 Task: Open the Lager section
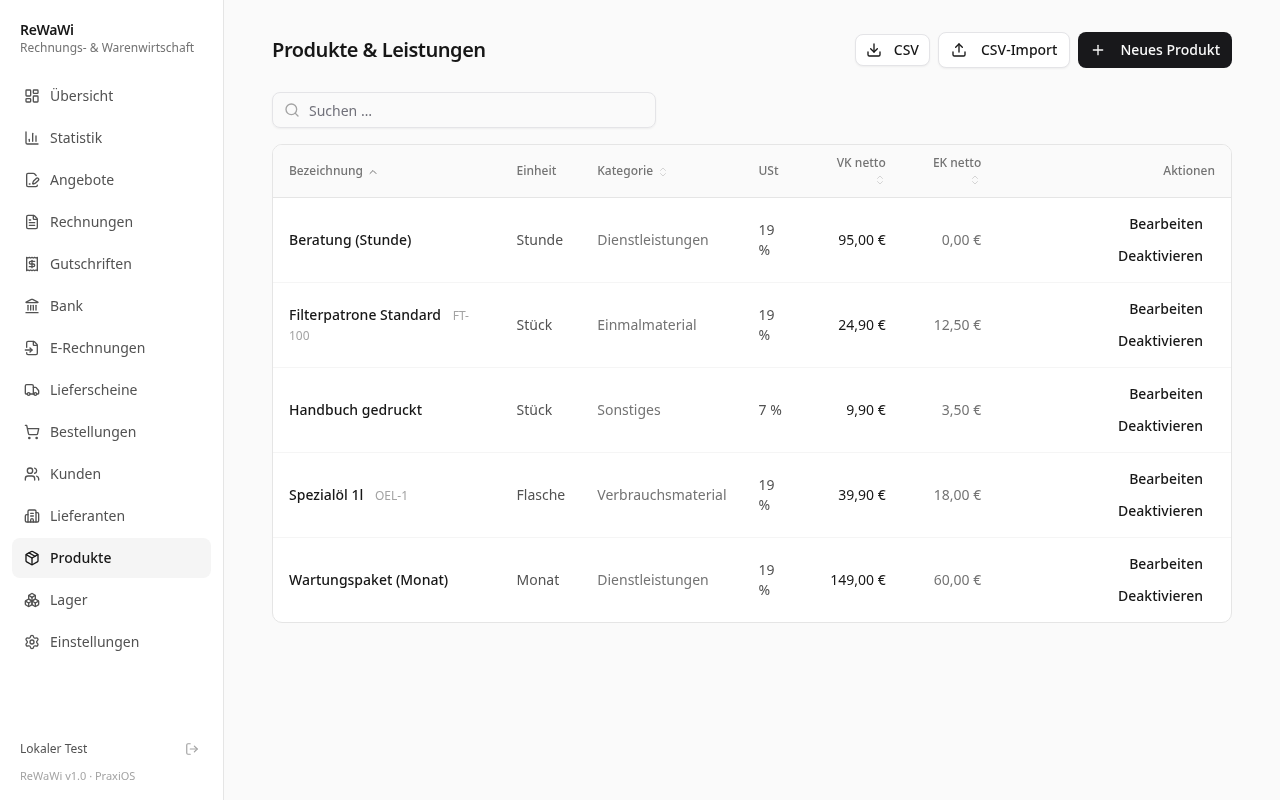click(111, 600)
